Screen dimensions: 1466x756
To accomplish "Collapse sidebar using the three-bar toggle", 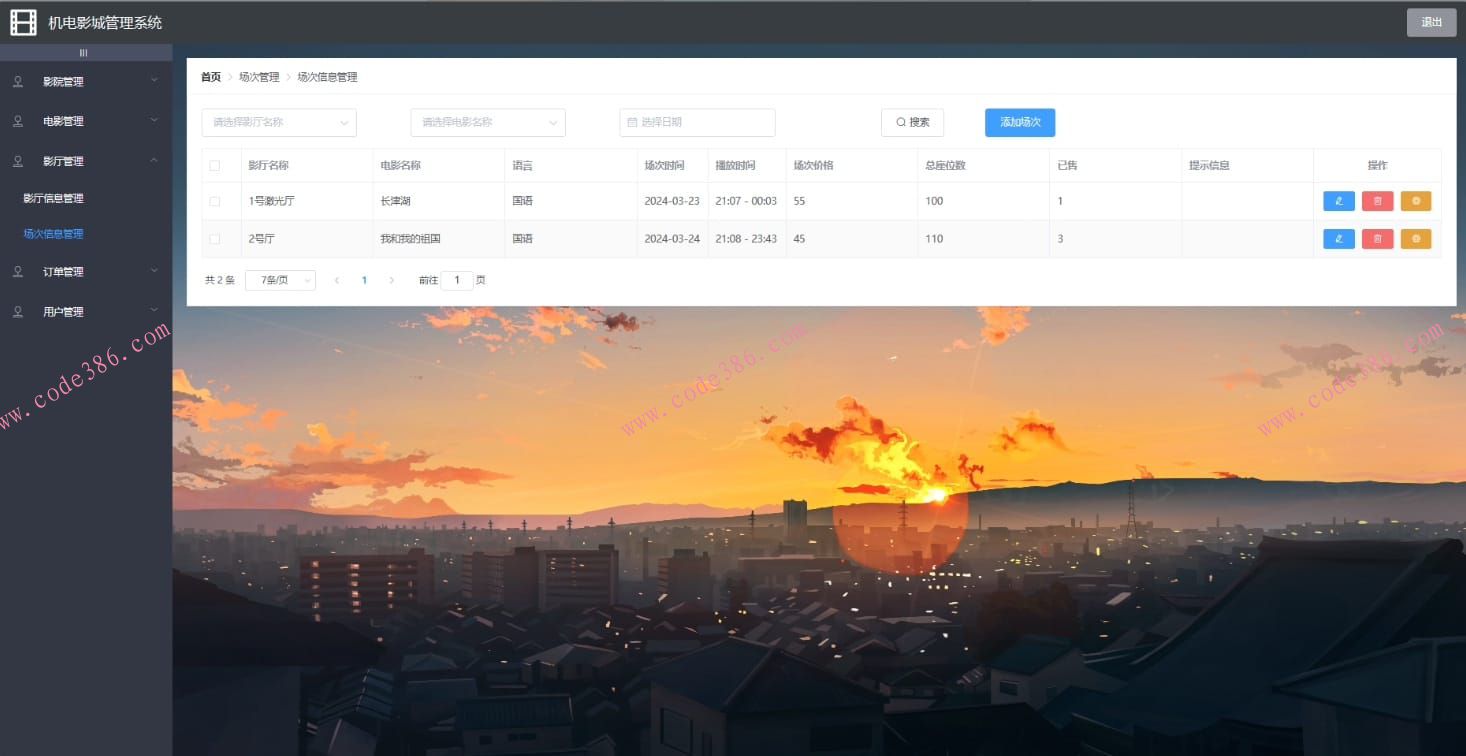I will (x=84, y=53).
